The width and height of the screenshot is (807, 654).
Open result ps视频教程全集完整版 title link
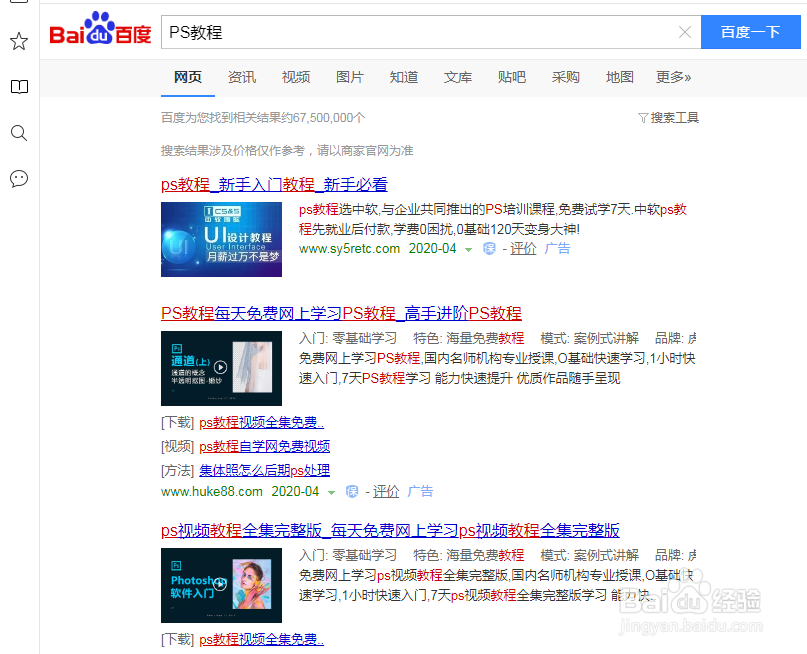click(x=390, y=530)
